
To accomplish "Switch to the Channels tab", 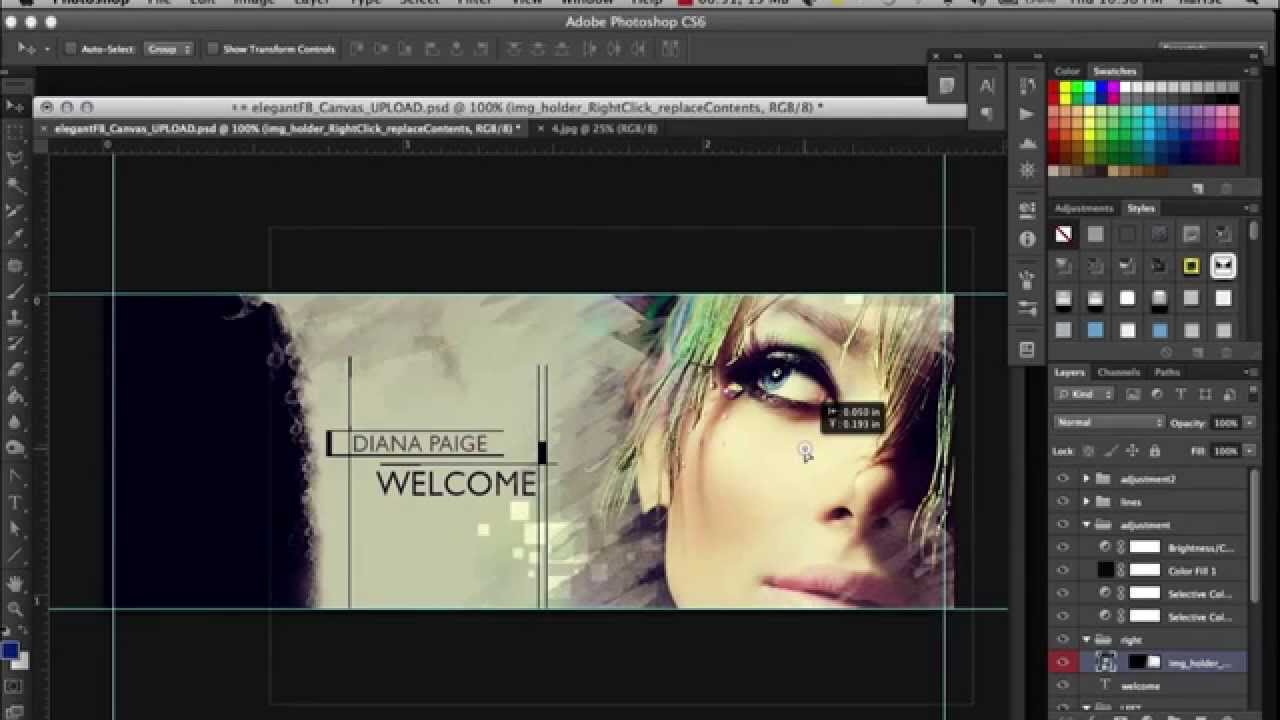I will pyautogui.click(x=1119, y=372).
